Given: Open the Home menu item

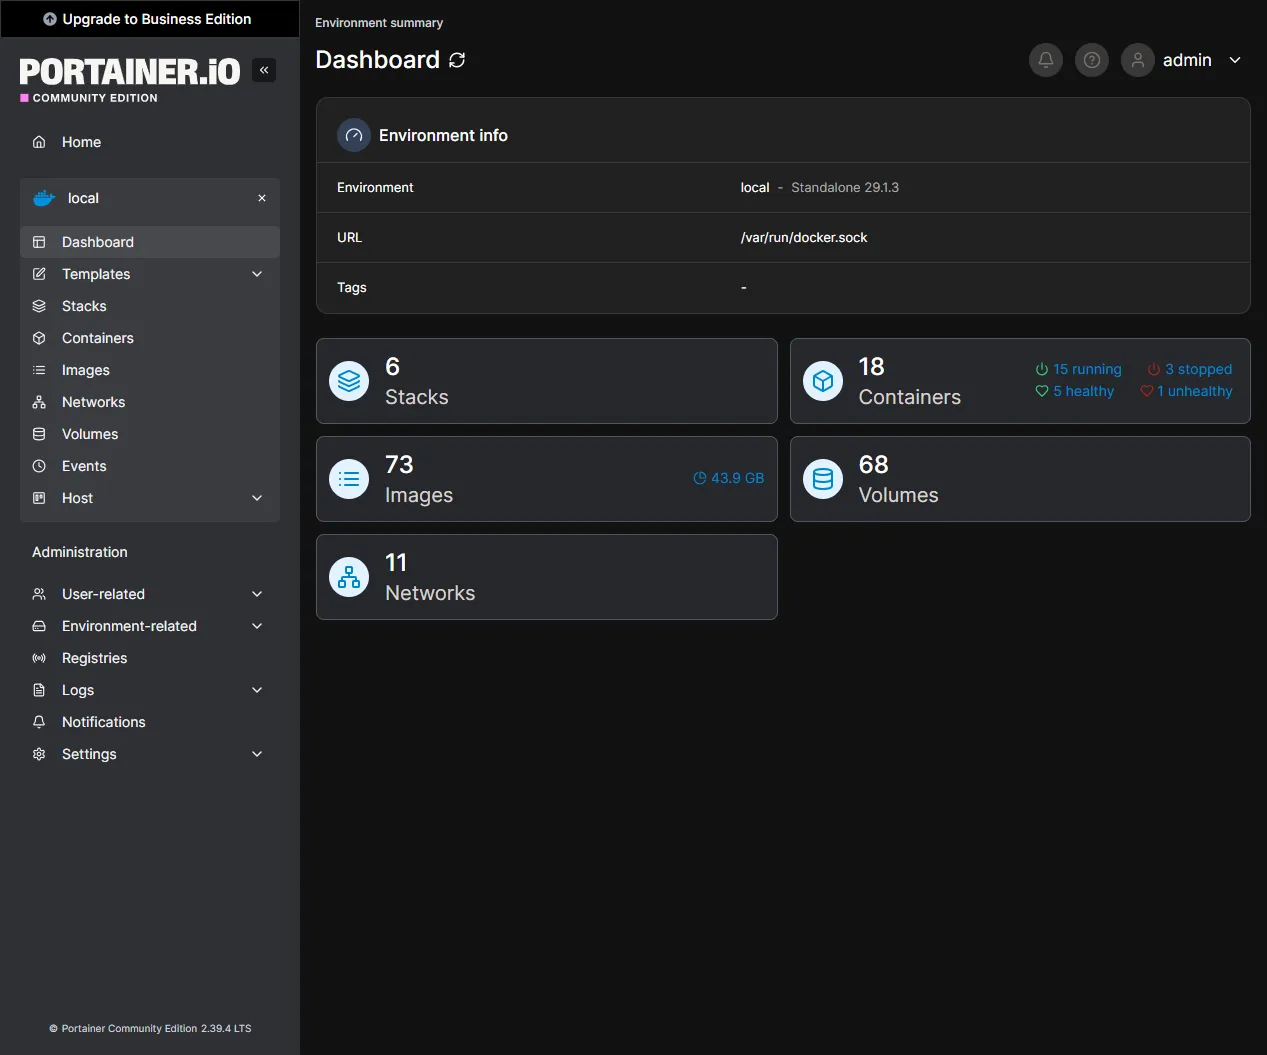Looking at the screenshot, I should [150, 142].
